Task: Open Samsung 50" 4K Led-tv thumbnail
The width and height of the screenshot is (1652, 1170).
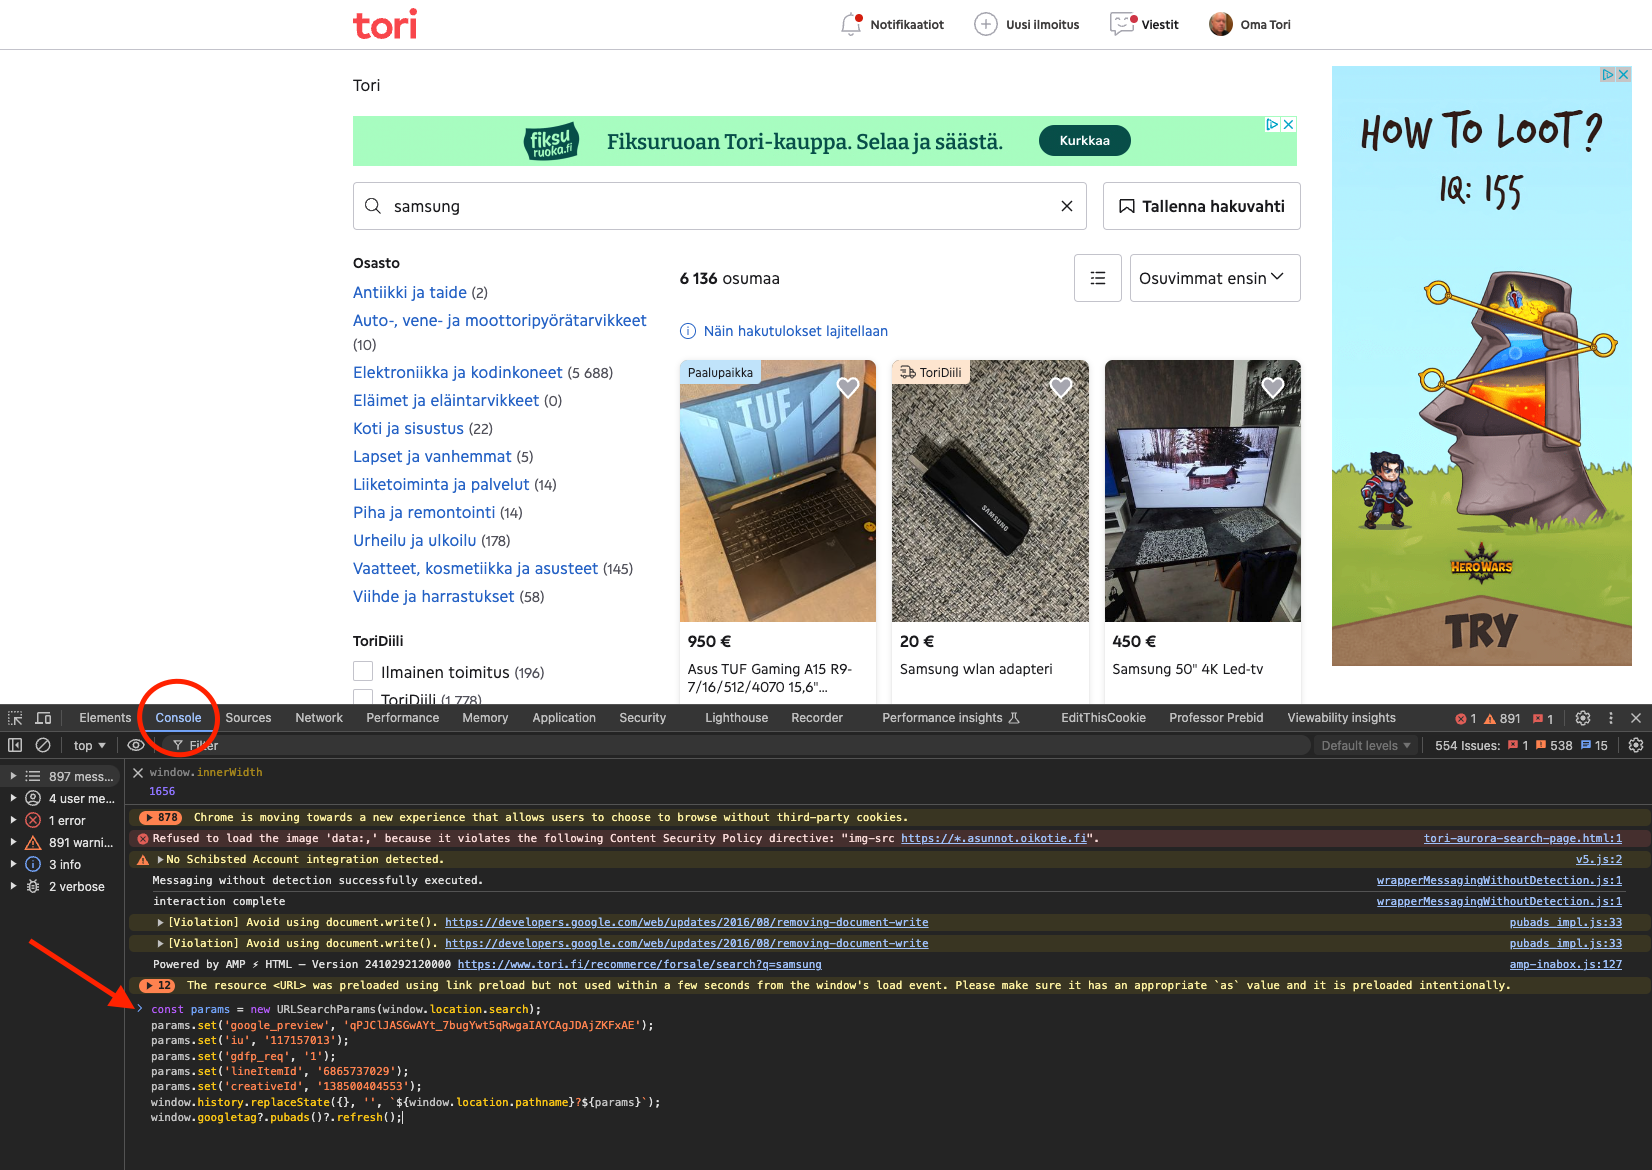Action: click(1203, 491)
